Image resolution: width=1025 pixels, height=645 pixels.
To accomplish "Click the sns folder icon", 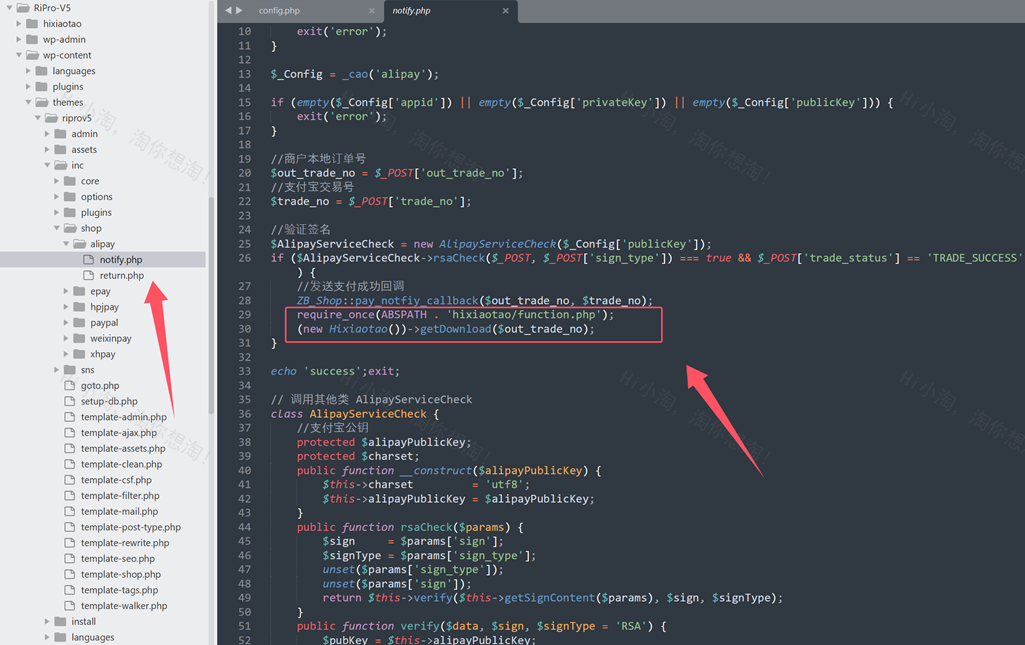I will coord(70,370).
